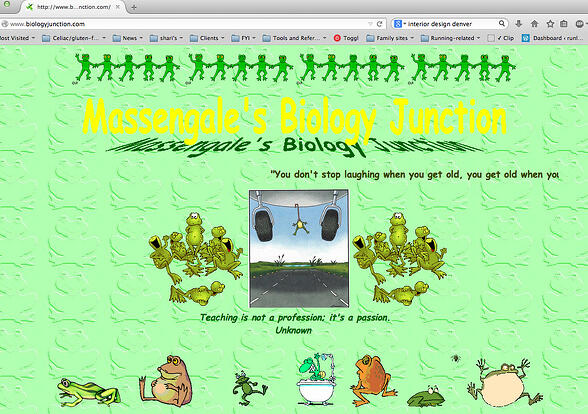Open the Toggl bookmark

[346, 38]
